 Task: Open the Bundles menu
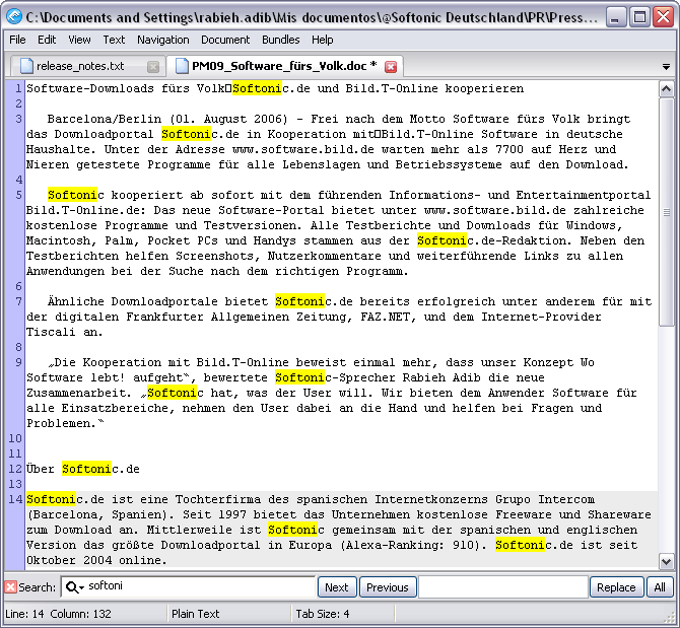point(281,40)
